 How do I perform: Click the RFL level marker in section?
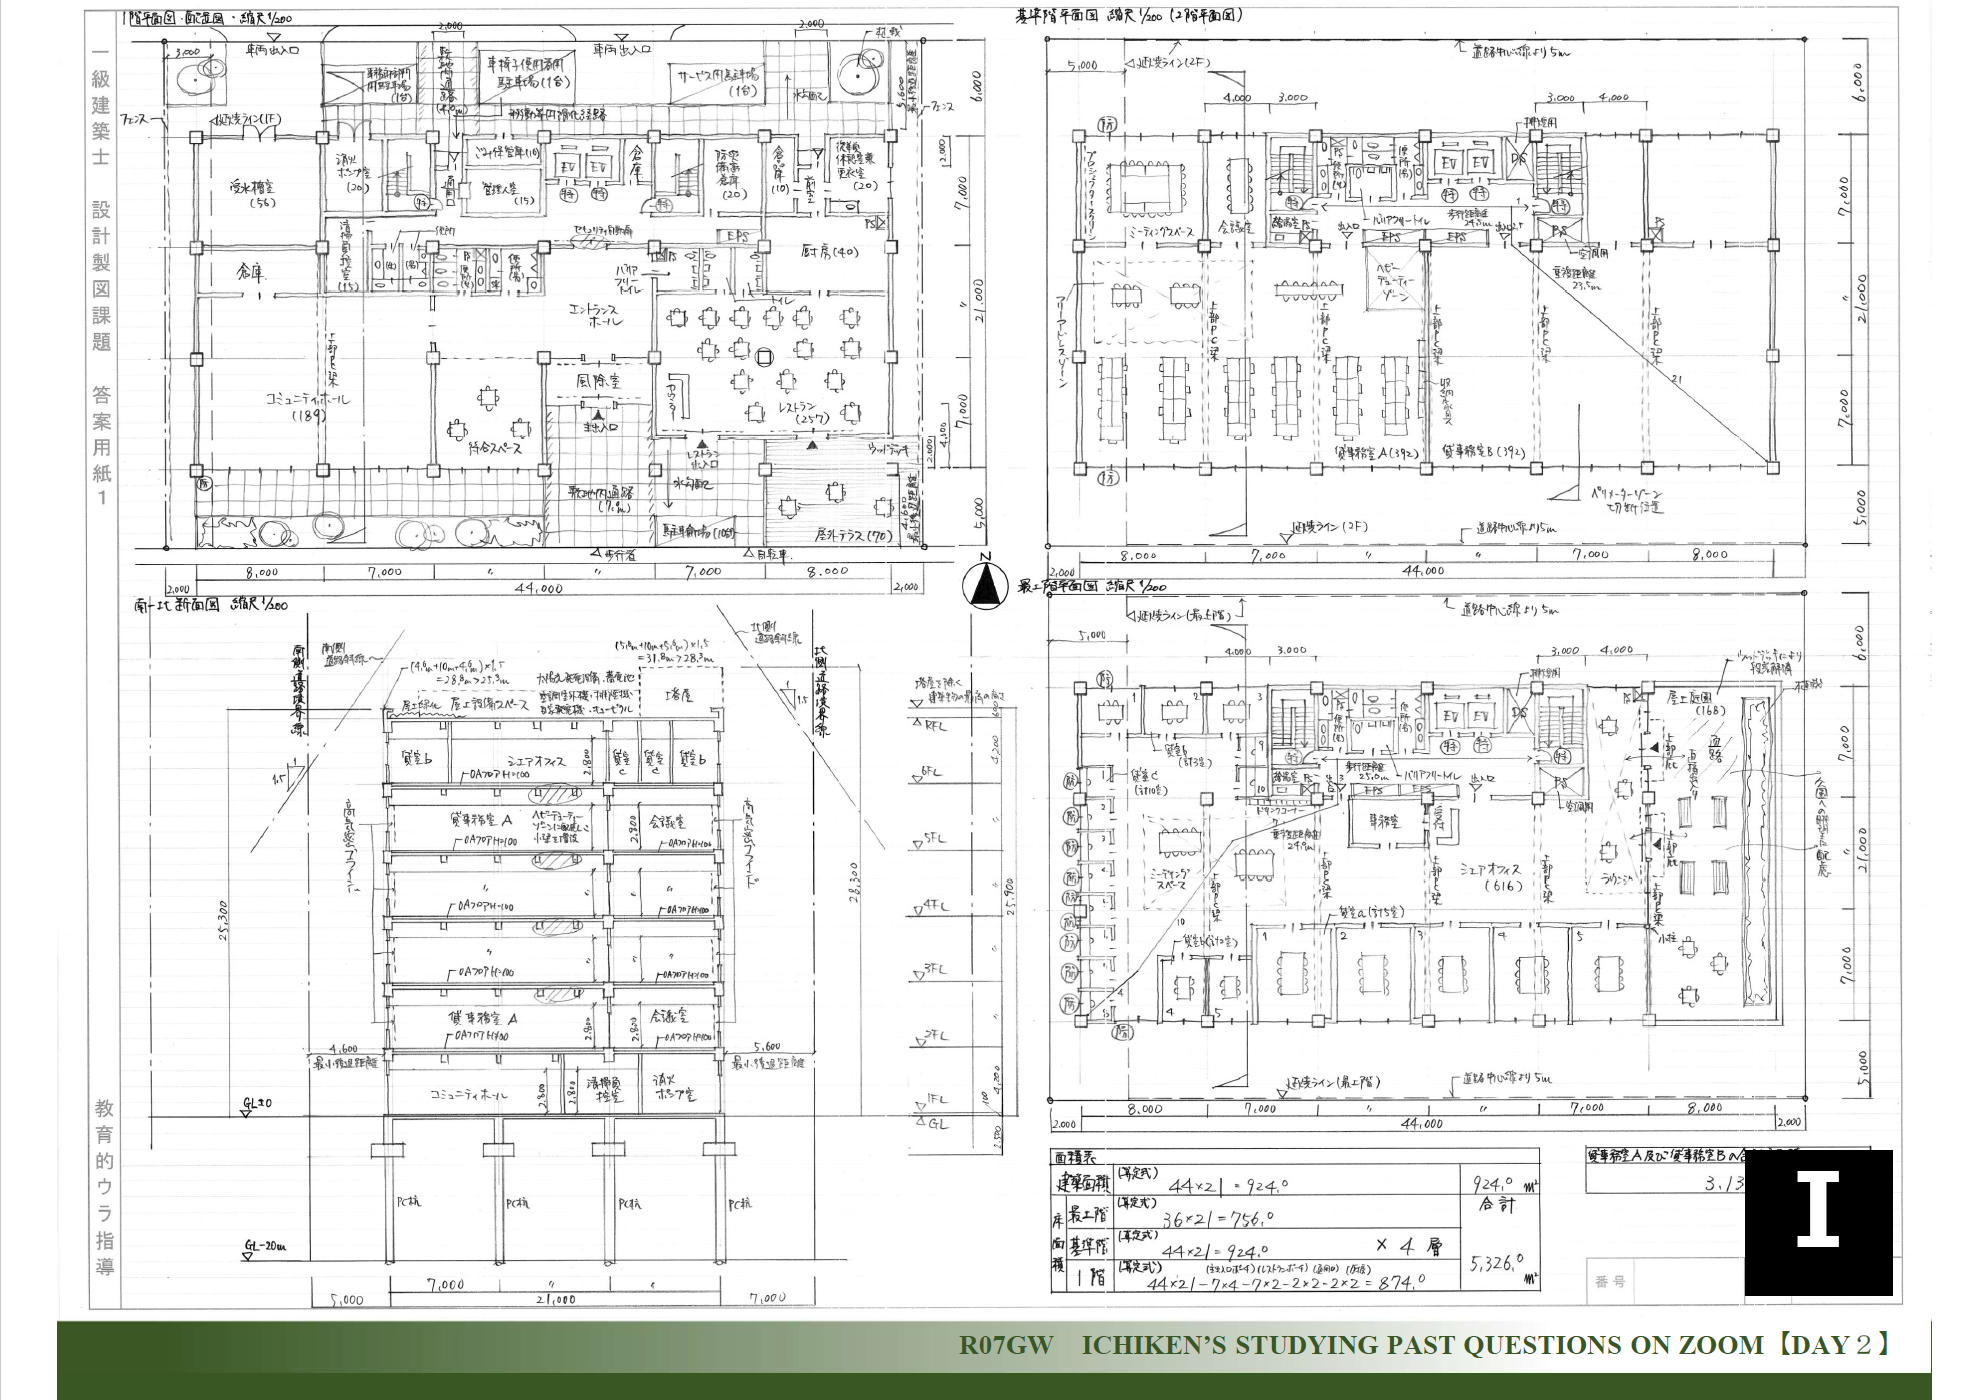pyautogui.click(x=932, y=725)
